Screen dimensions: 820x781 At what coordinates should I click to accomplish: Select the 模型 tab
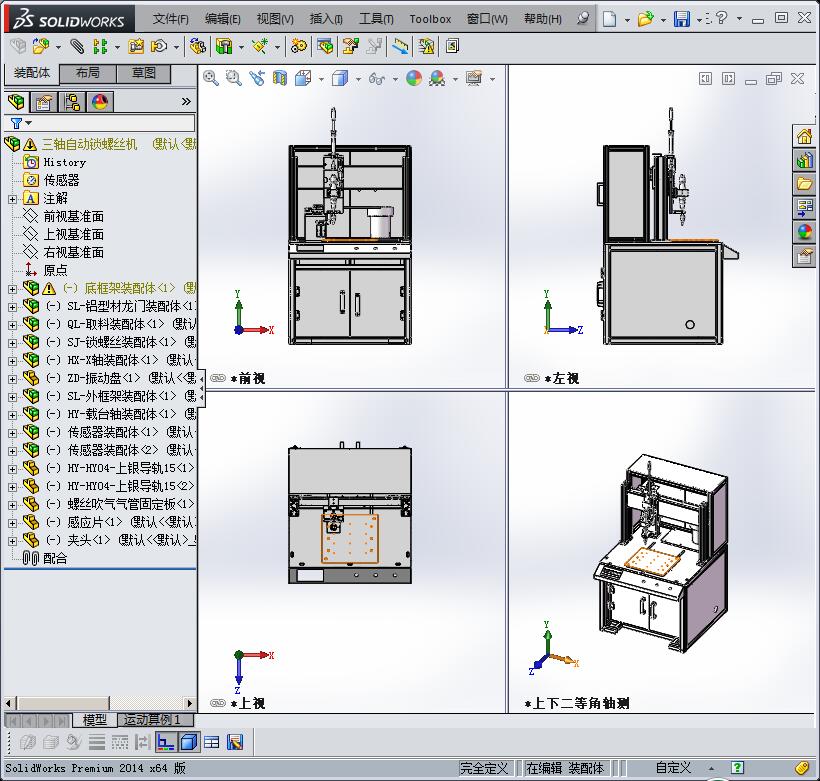95,720
